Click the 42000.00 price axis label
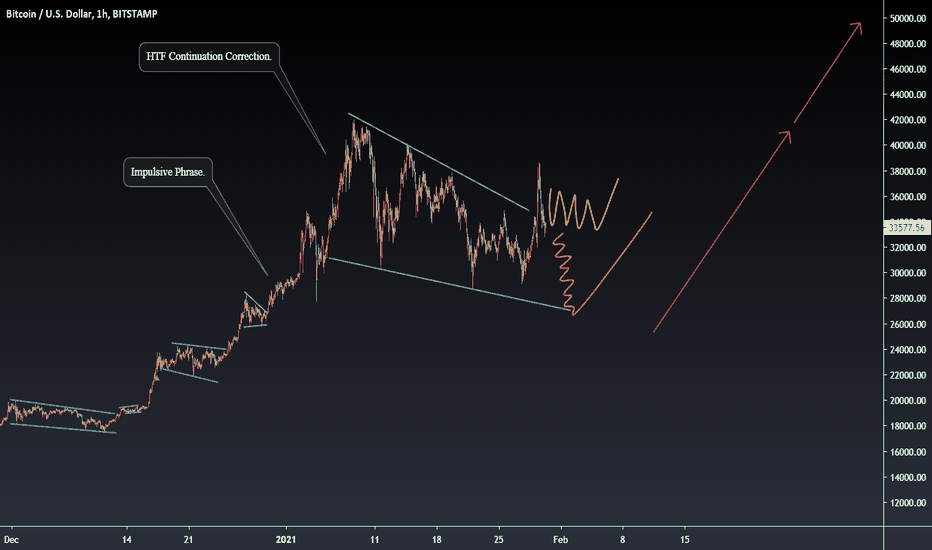 coord(908,120)
